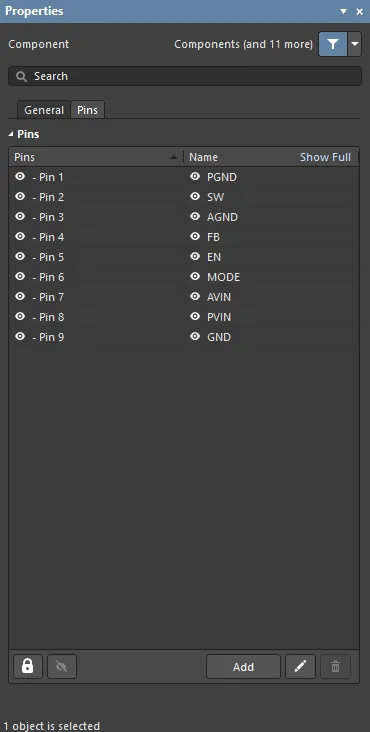Click the Show Full link
This screenshot has height=732, width=370.
click(325, 157)
